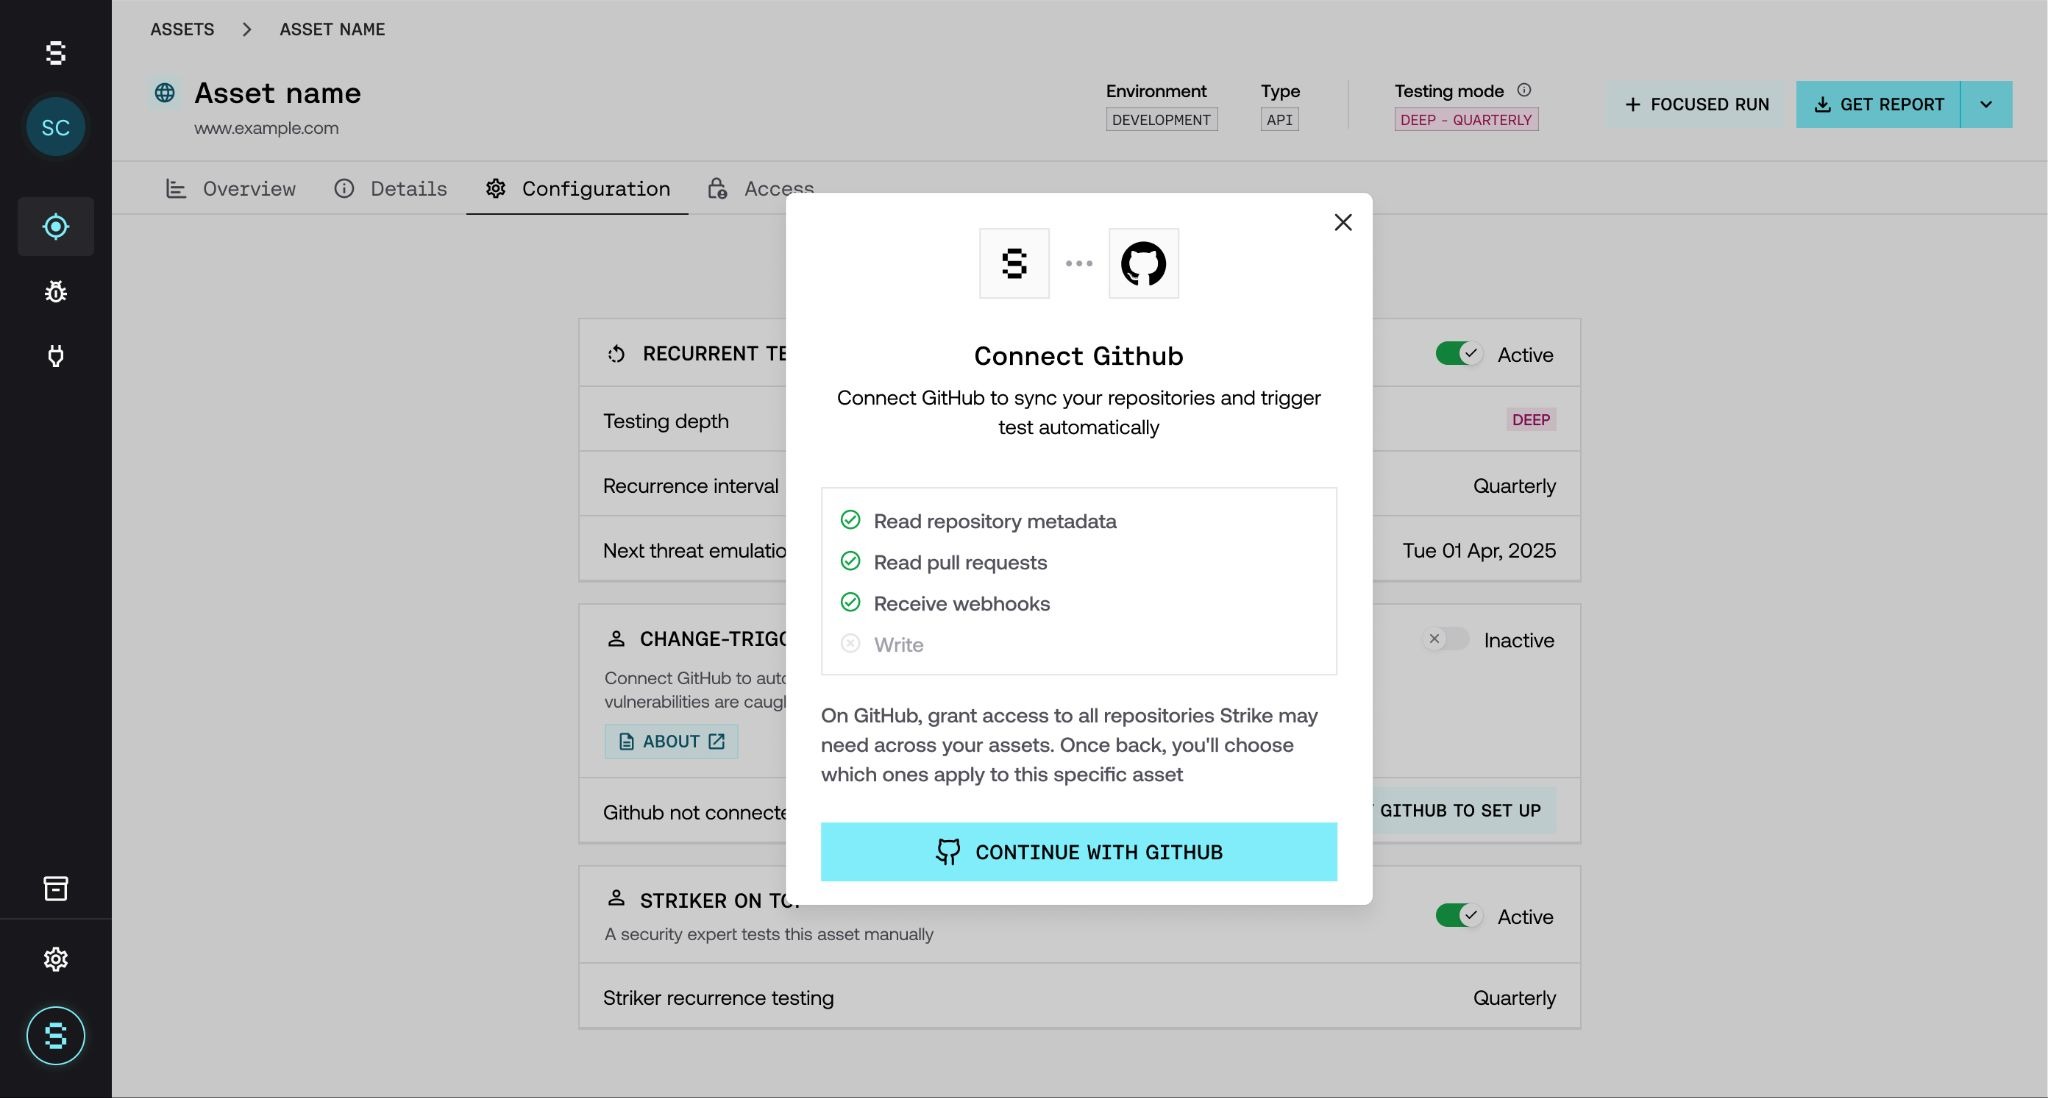Click the Read pull requests label
The image size is (2048, 1098).
pyautogui.click(x=960, y=563)
